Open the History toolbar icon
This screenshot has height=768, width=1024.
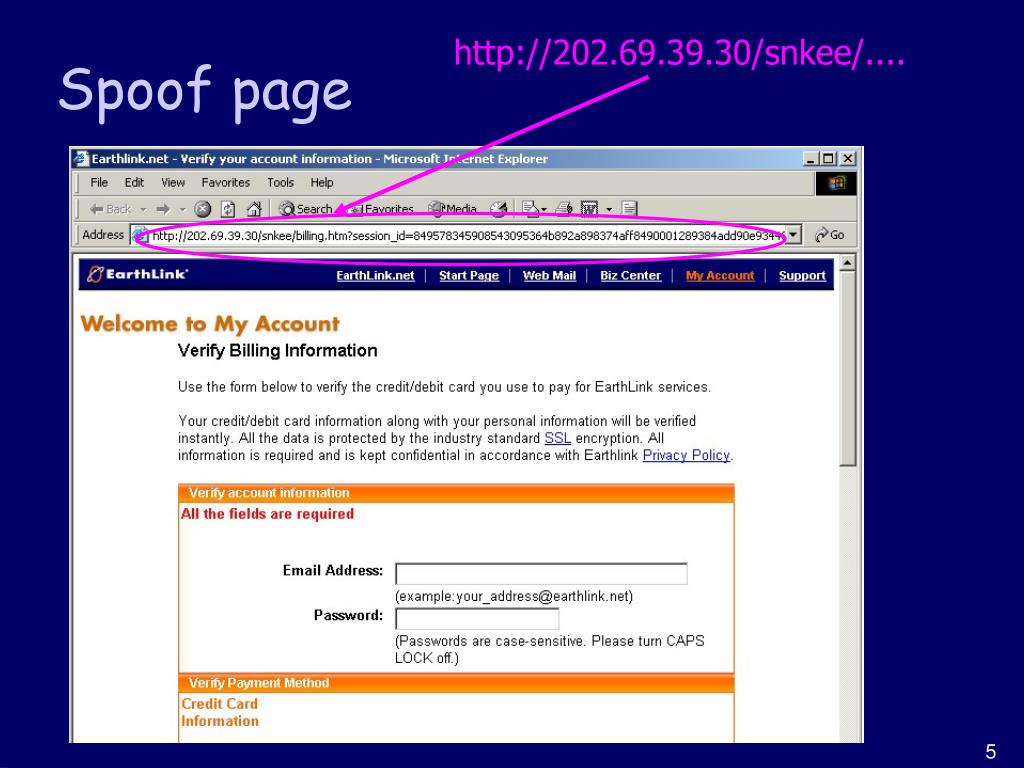point(499,209)
